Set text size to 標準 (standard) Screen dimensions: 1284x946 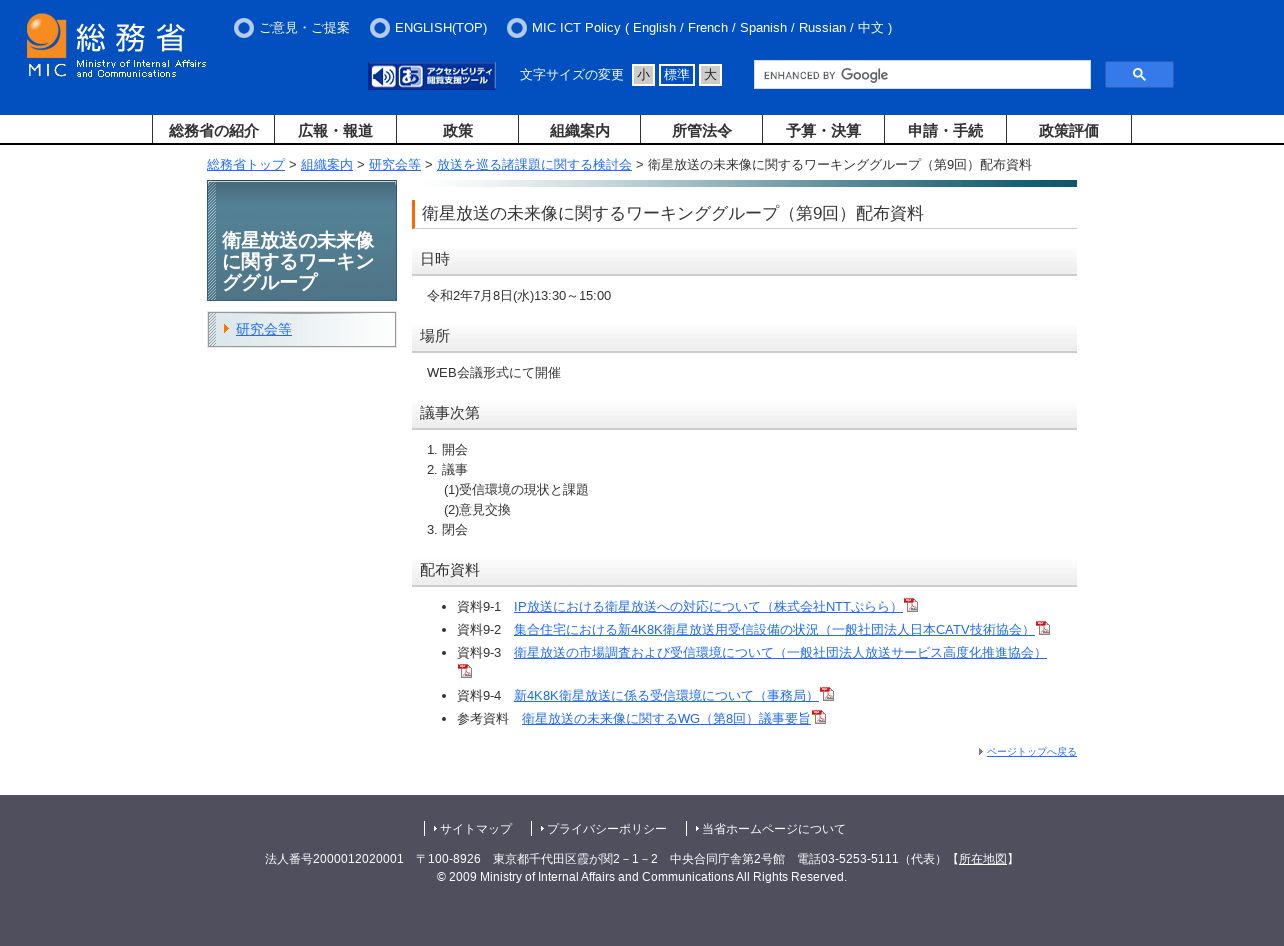point(677,75)
